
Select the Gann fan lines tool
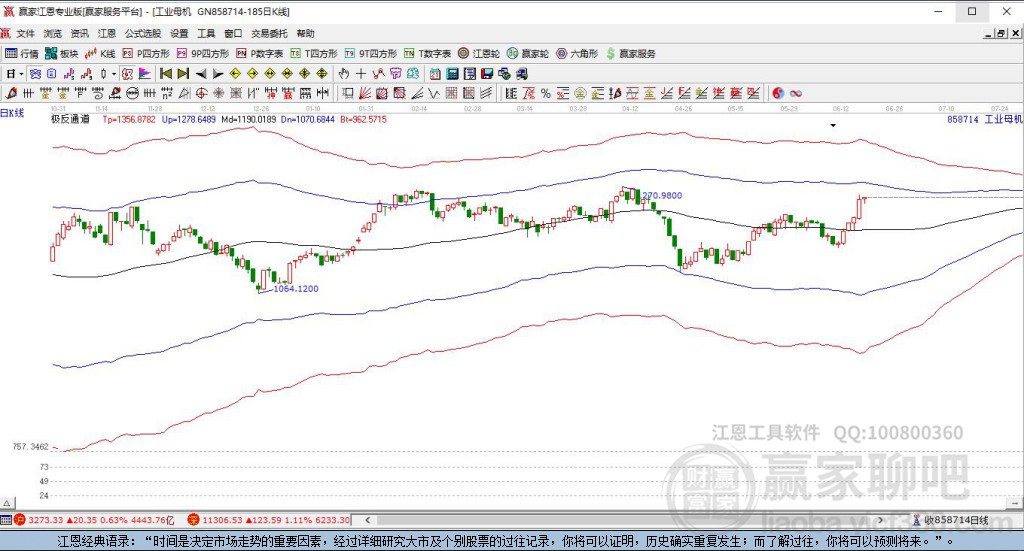click(x=364, y=93)
